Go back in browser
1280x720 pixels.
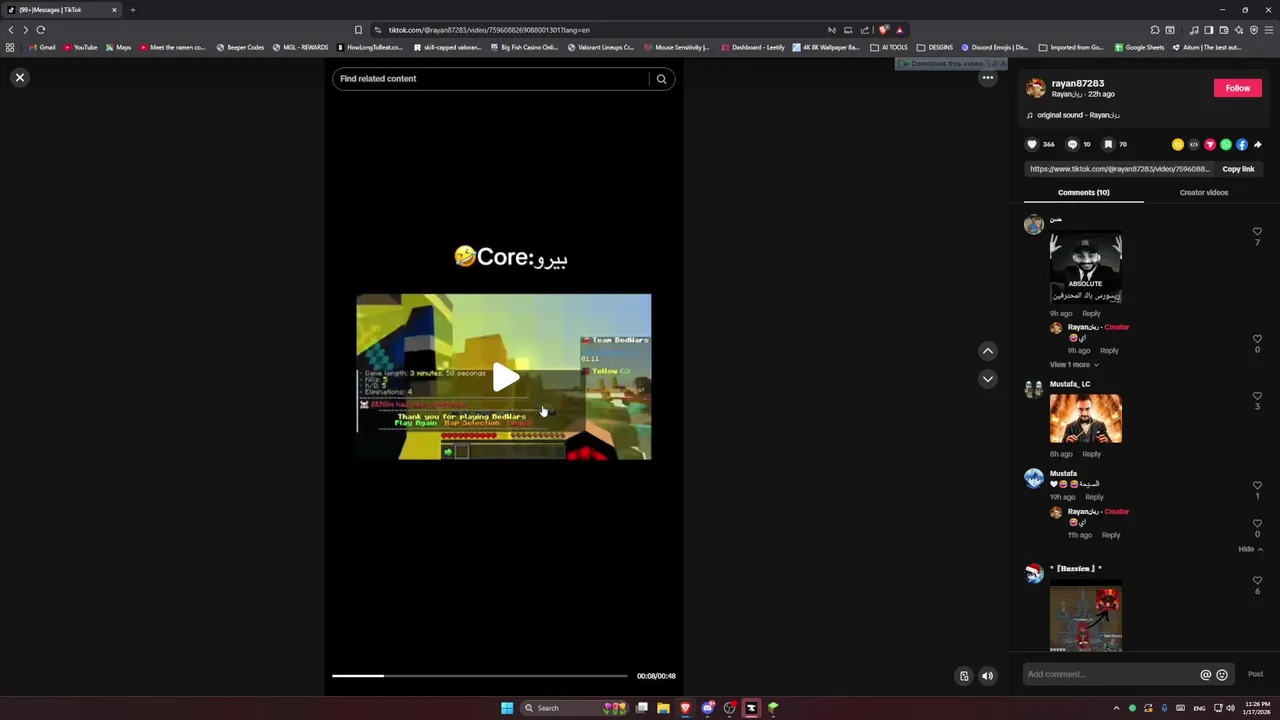point(11,30)
